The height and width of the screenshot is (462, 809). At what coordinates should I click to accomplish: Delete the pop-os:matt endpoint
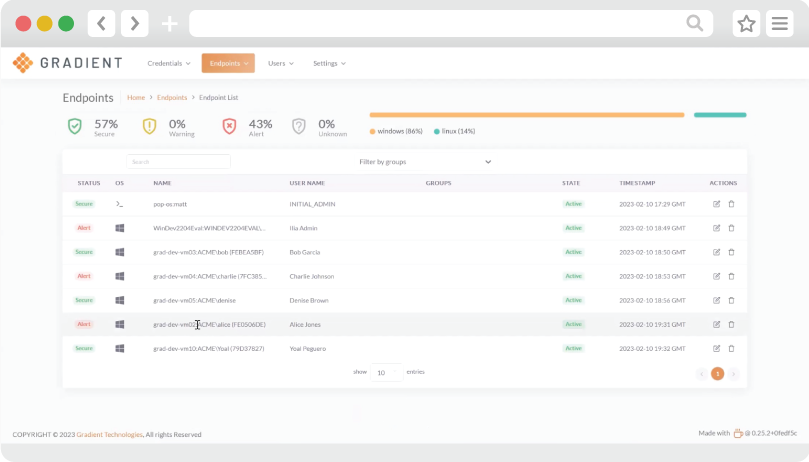coord(731,204)
